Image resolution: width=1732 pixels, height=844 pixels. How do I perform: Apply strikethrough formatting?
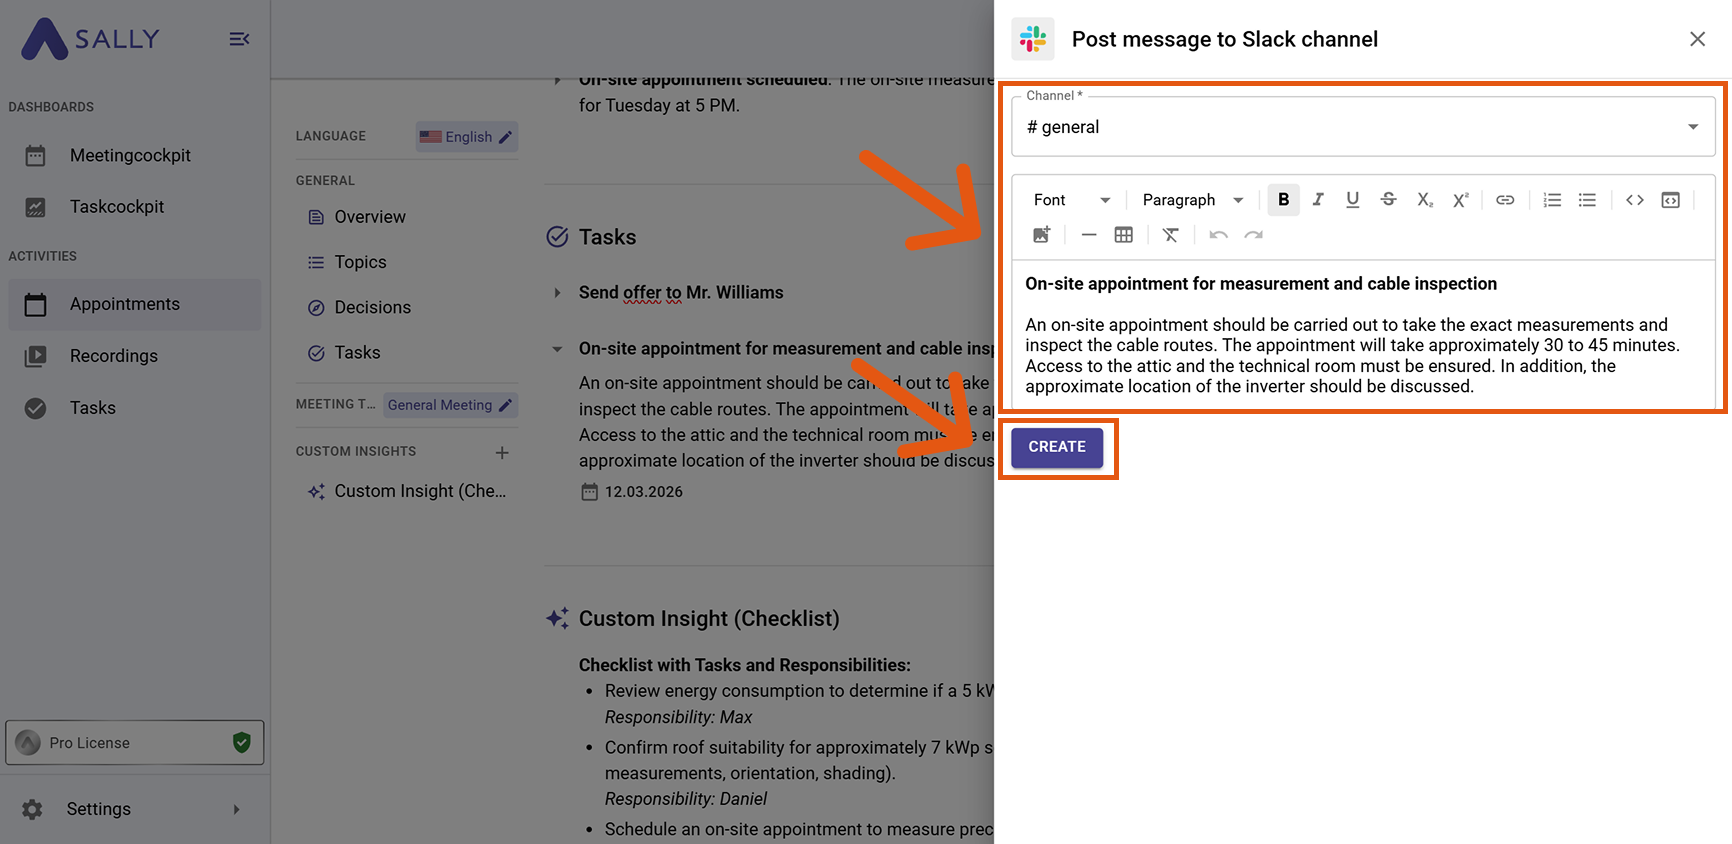pyautogui.click(x=1388, y=200)
